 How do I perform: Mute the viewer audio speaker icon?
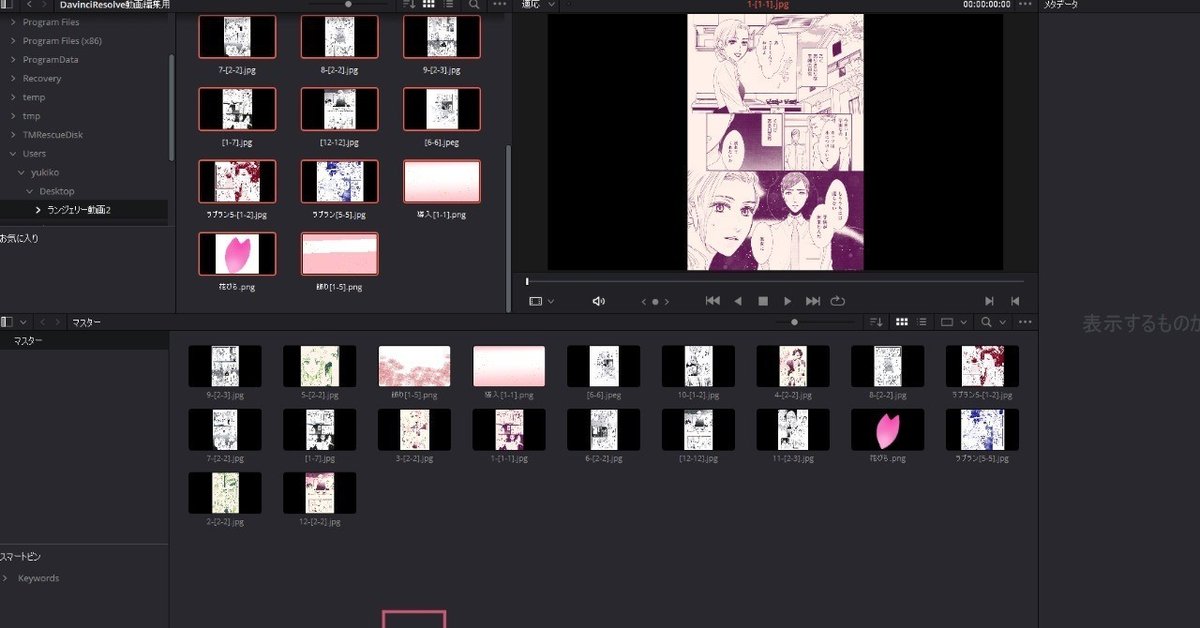598,301
